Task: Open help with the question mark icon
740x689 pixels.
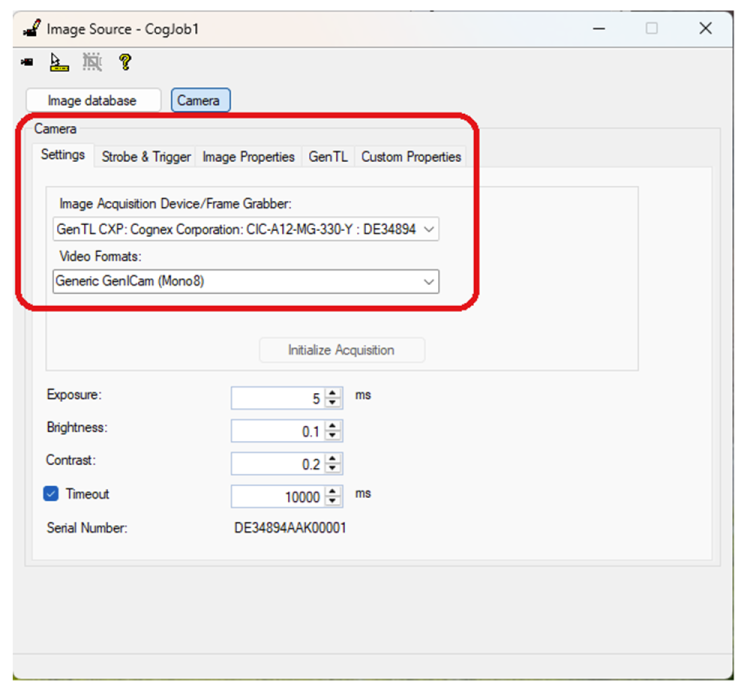Action: pyautogui.click(x=125, y=63)
